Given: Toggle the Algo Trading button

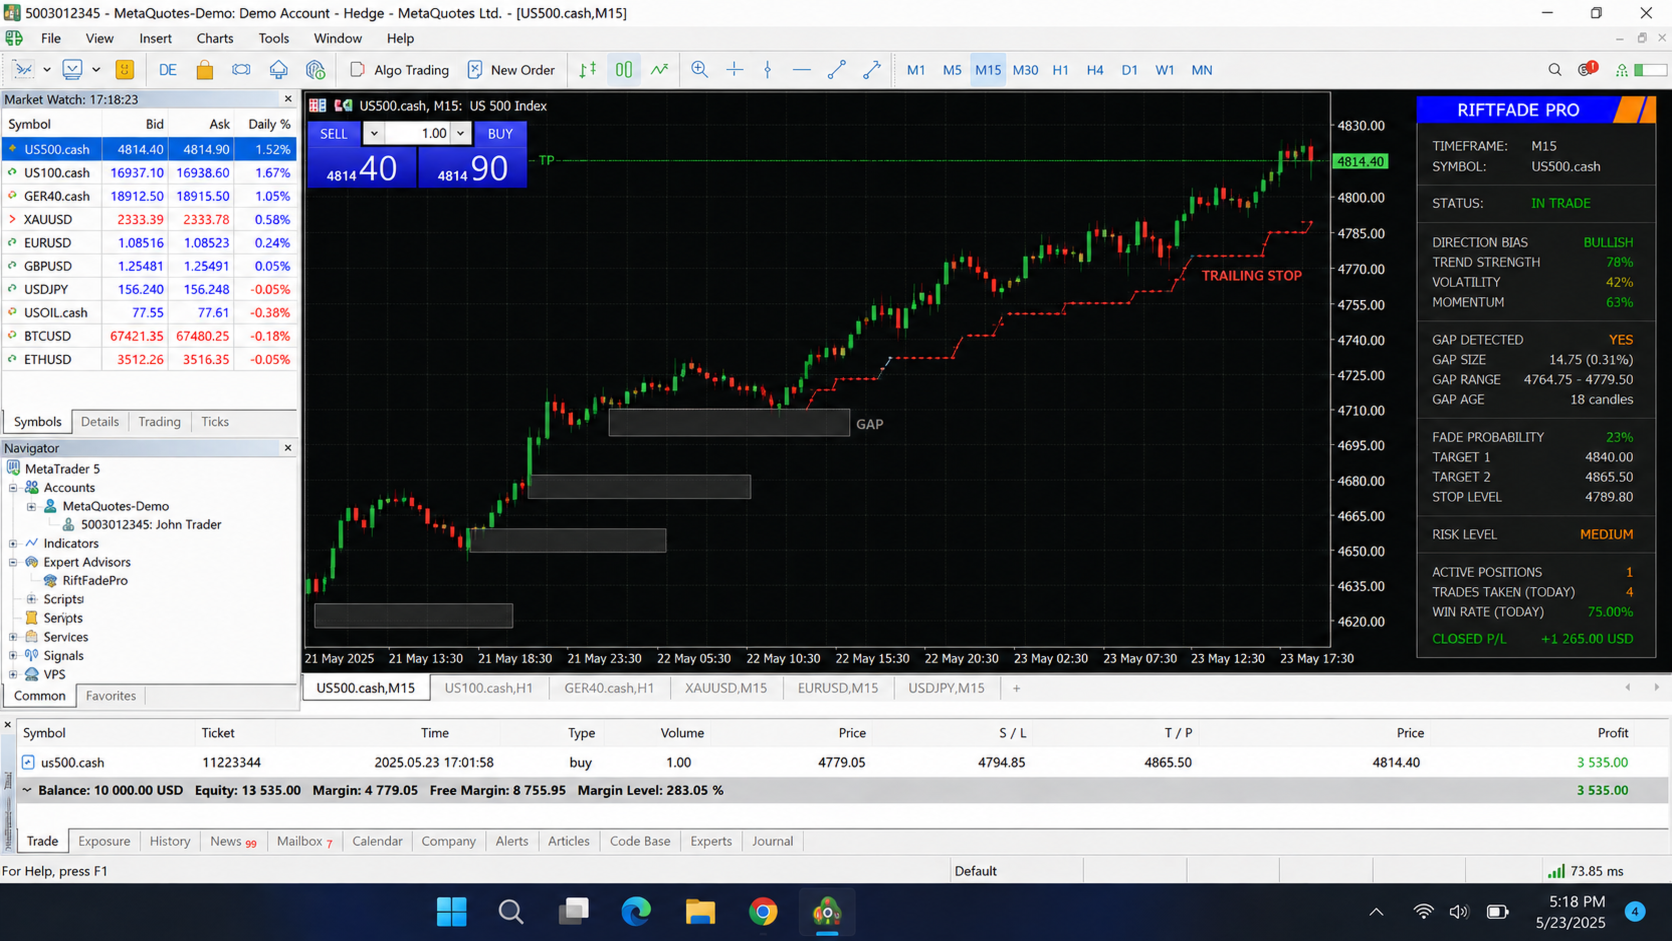Looking at the screenshot, I should coord(399,70).
